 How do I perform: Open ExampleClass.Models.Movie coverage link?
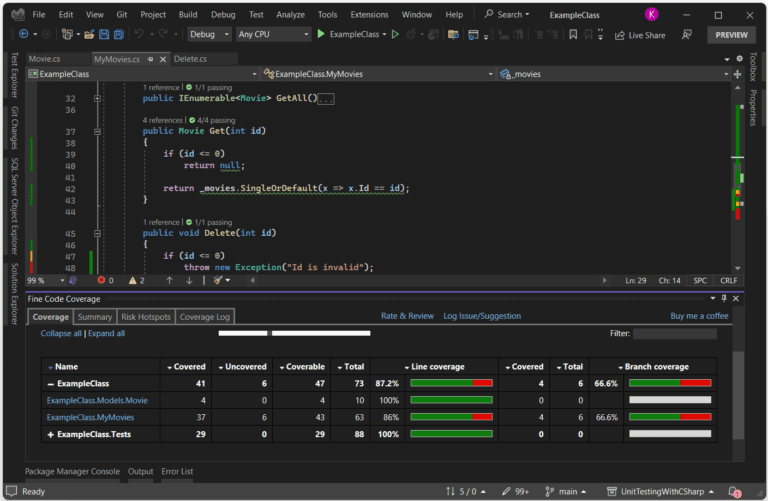[x=97, y=401]
